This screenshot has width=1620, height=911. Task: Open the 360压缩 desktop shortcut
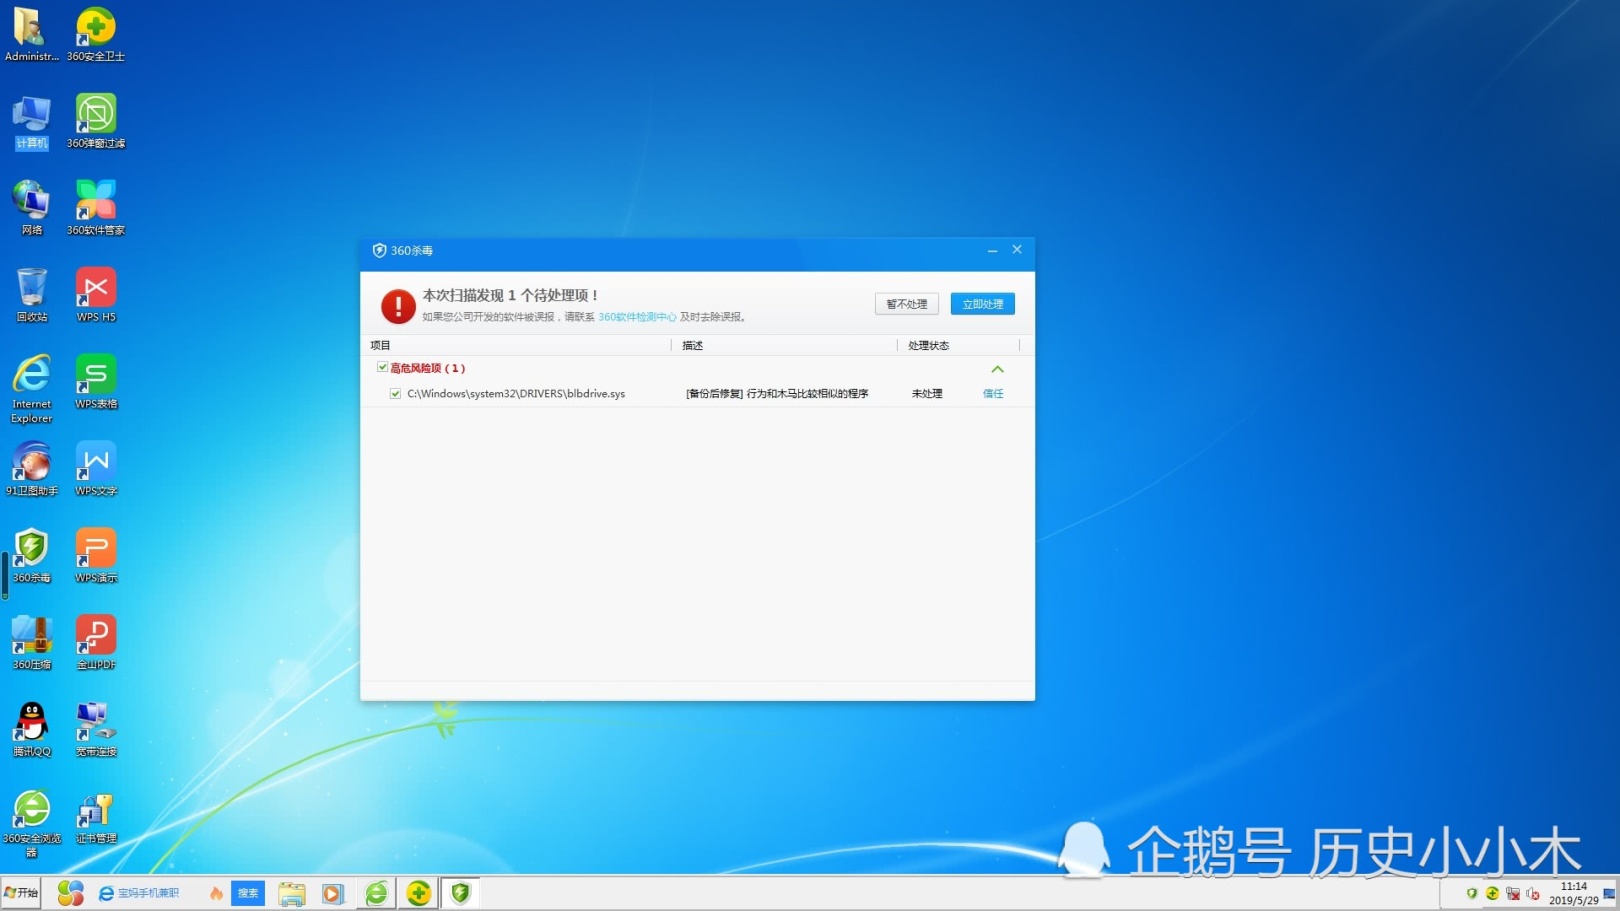[31, 643]
